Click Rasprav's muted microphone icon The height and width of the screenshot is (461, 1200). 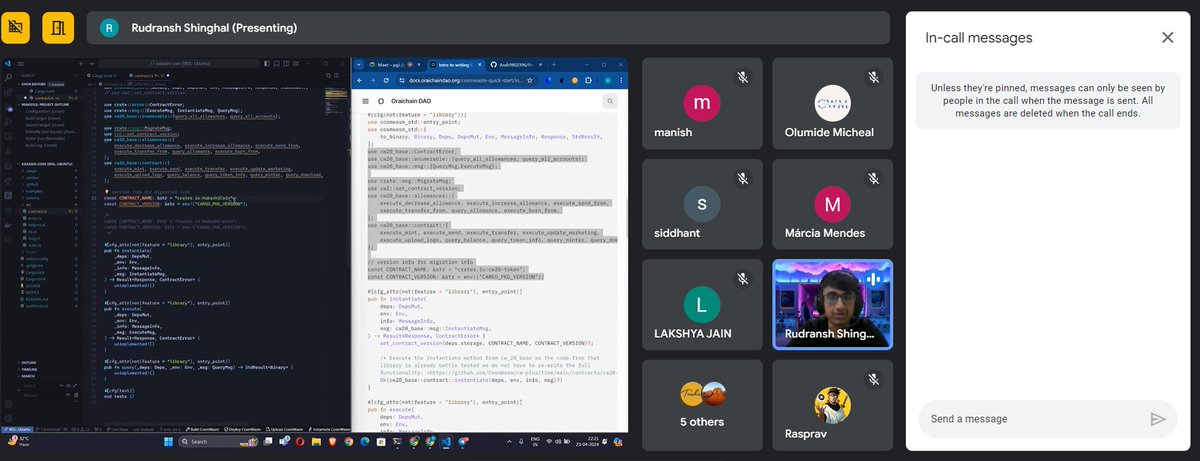873,380
